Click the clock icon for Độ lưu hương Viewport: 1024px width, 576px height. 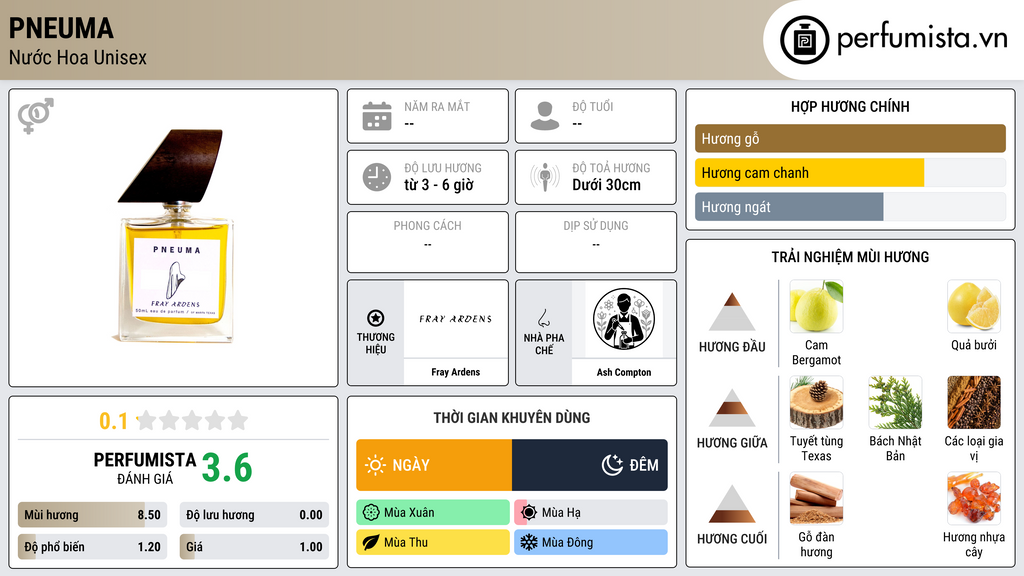coord(377,177)
